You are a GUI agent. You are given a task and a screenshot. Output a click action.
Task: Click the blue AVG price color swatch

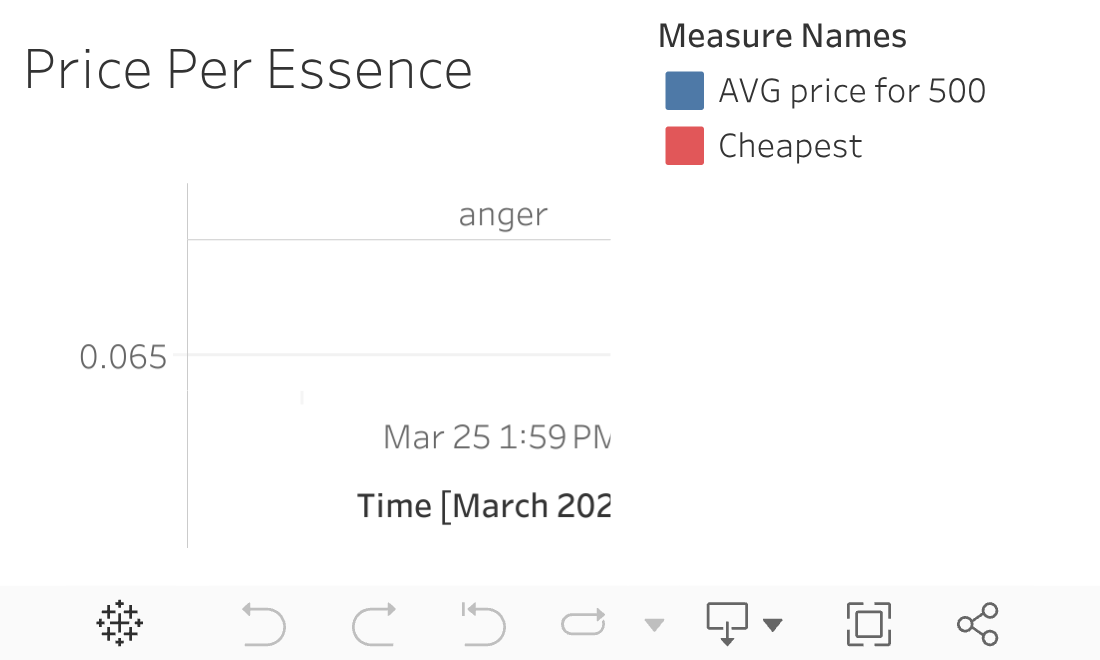[685, 91]
